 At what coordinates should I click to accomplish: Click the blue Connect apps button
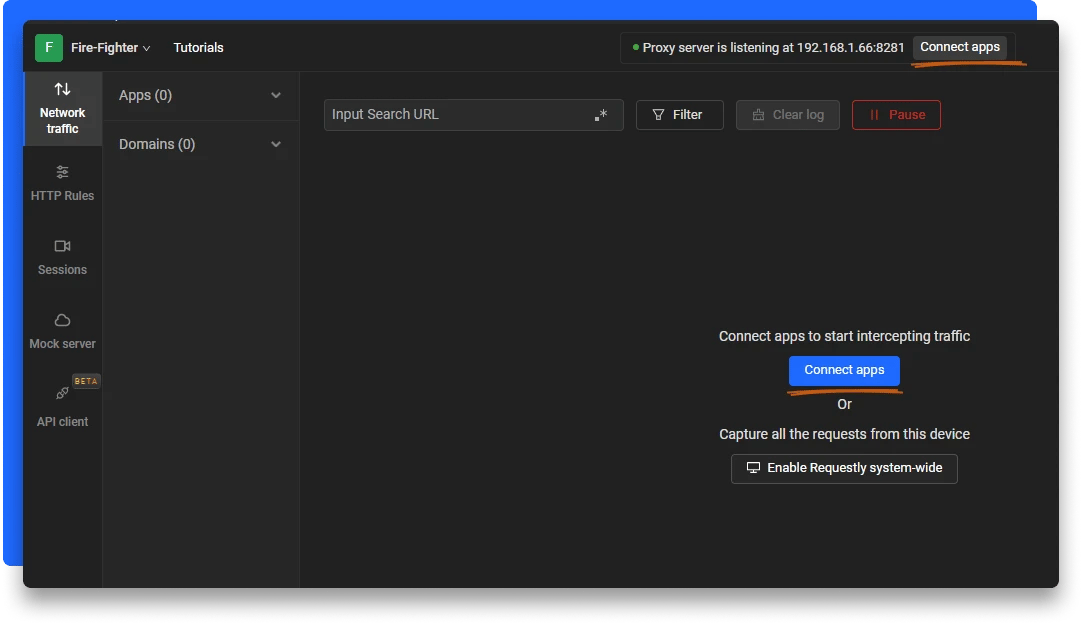pos(844,370)
